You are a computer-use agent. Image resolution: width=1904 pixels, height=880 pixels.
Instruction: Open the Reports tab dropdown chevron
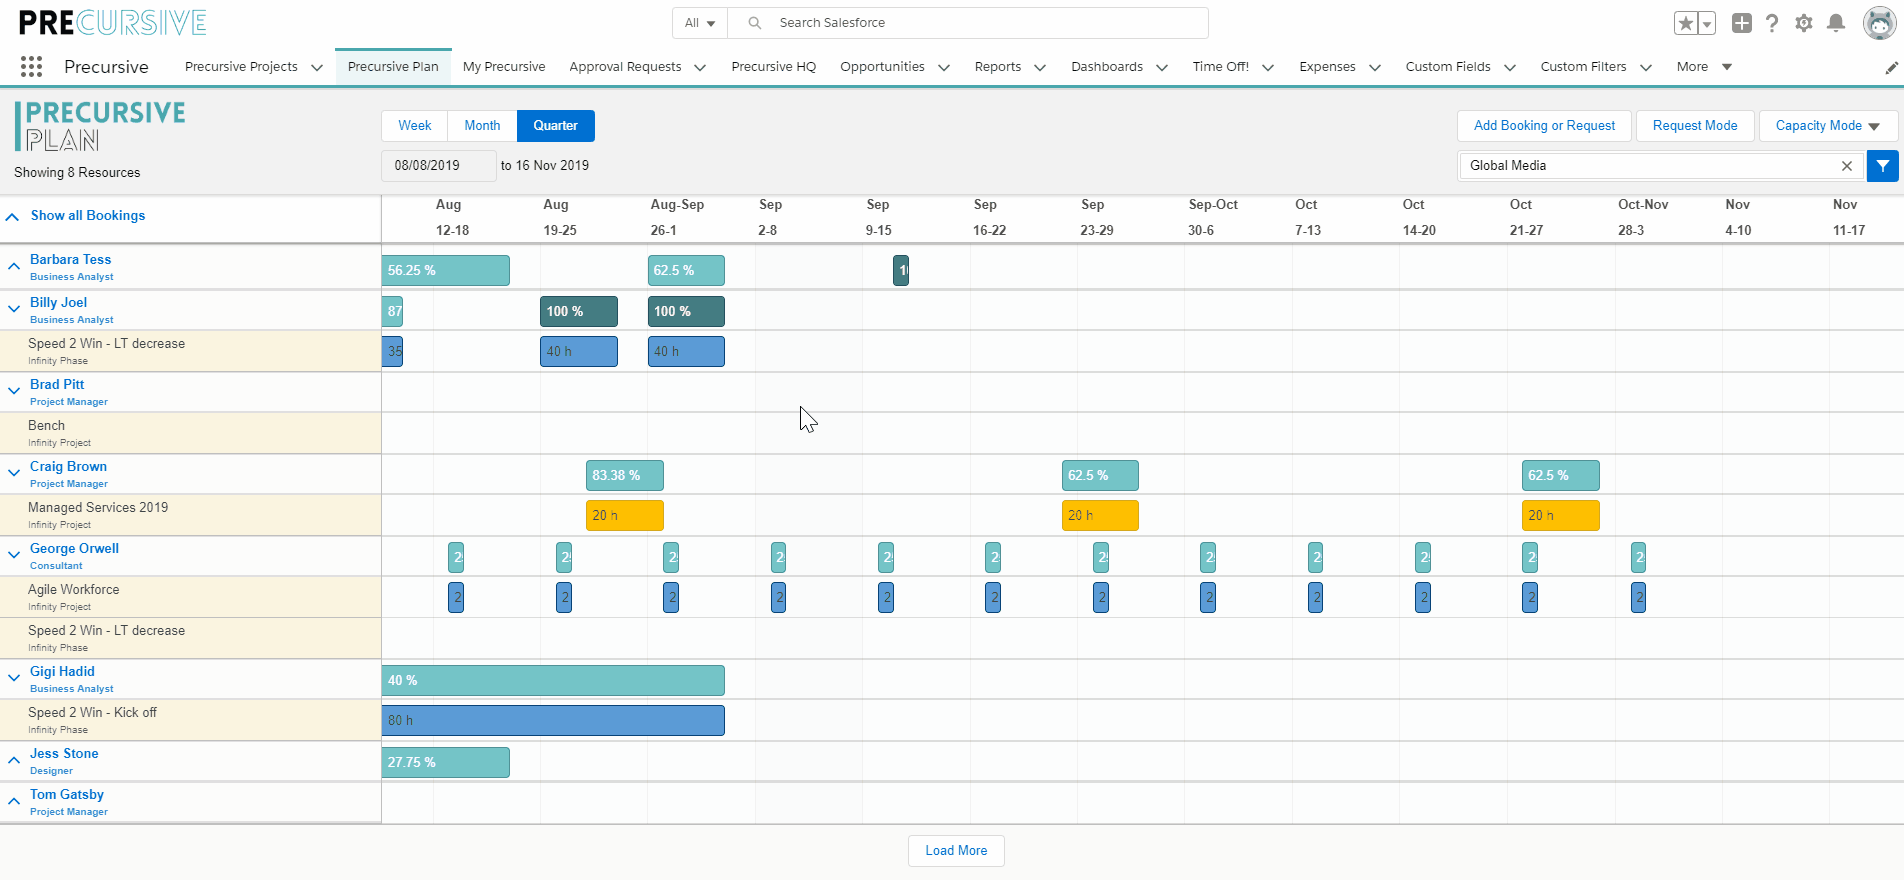[x=1040, y=68]
